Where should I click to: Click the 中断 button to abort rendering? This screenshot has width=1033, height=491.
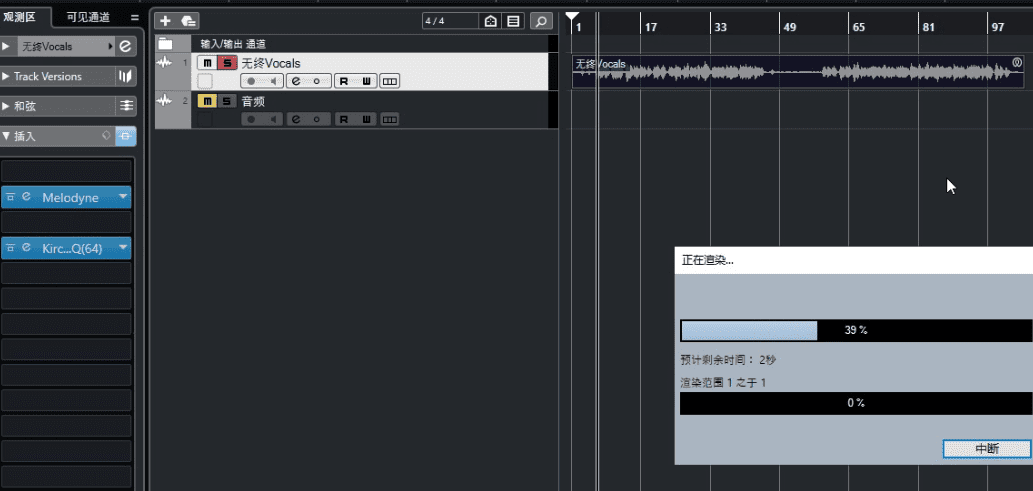pyautogui.click(x=986, y=449)
